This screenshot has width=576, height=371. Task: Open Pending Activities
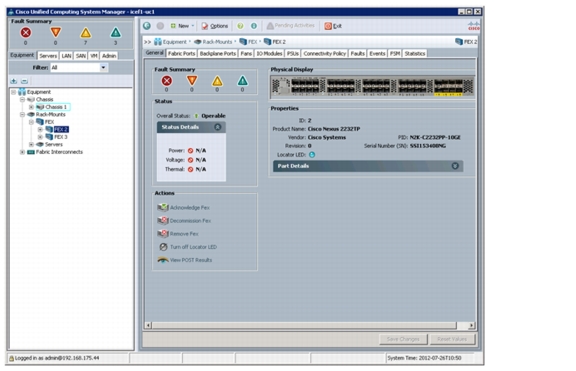point(291,26)
